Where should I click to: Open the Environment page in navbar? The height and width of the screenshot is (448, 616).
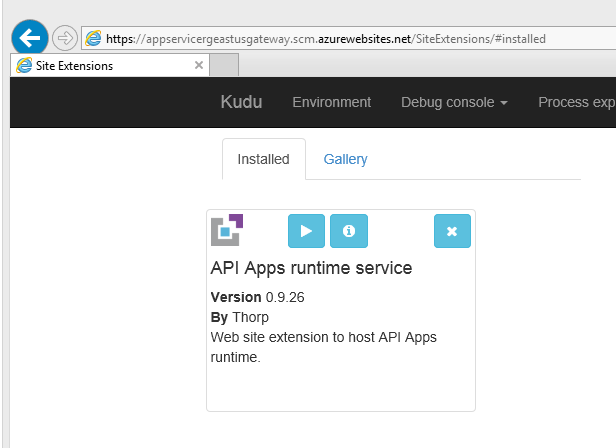331,102
